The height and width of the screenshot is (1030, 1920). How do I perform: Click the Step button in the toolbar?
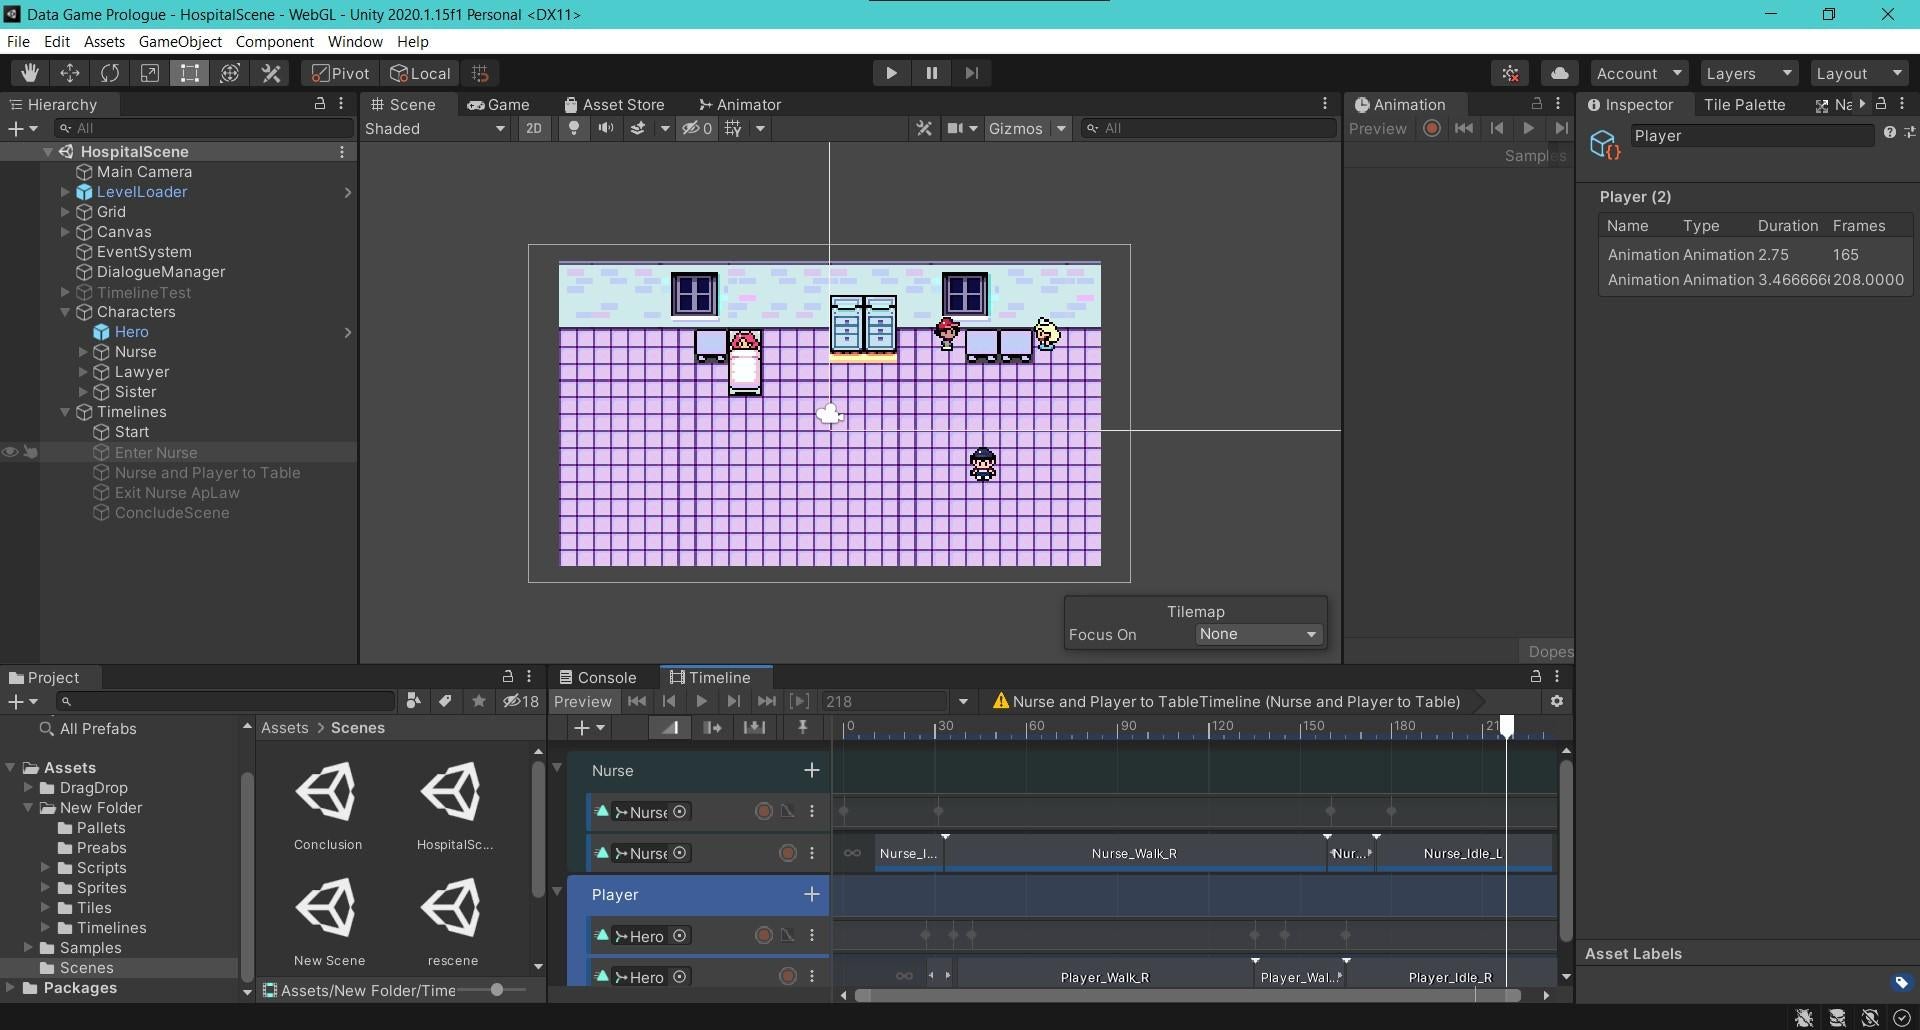(x=971, y=73)
